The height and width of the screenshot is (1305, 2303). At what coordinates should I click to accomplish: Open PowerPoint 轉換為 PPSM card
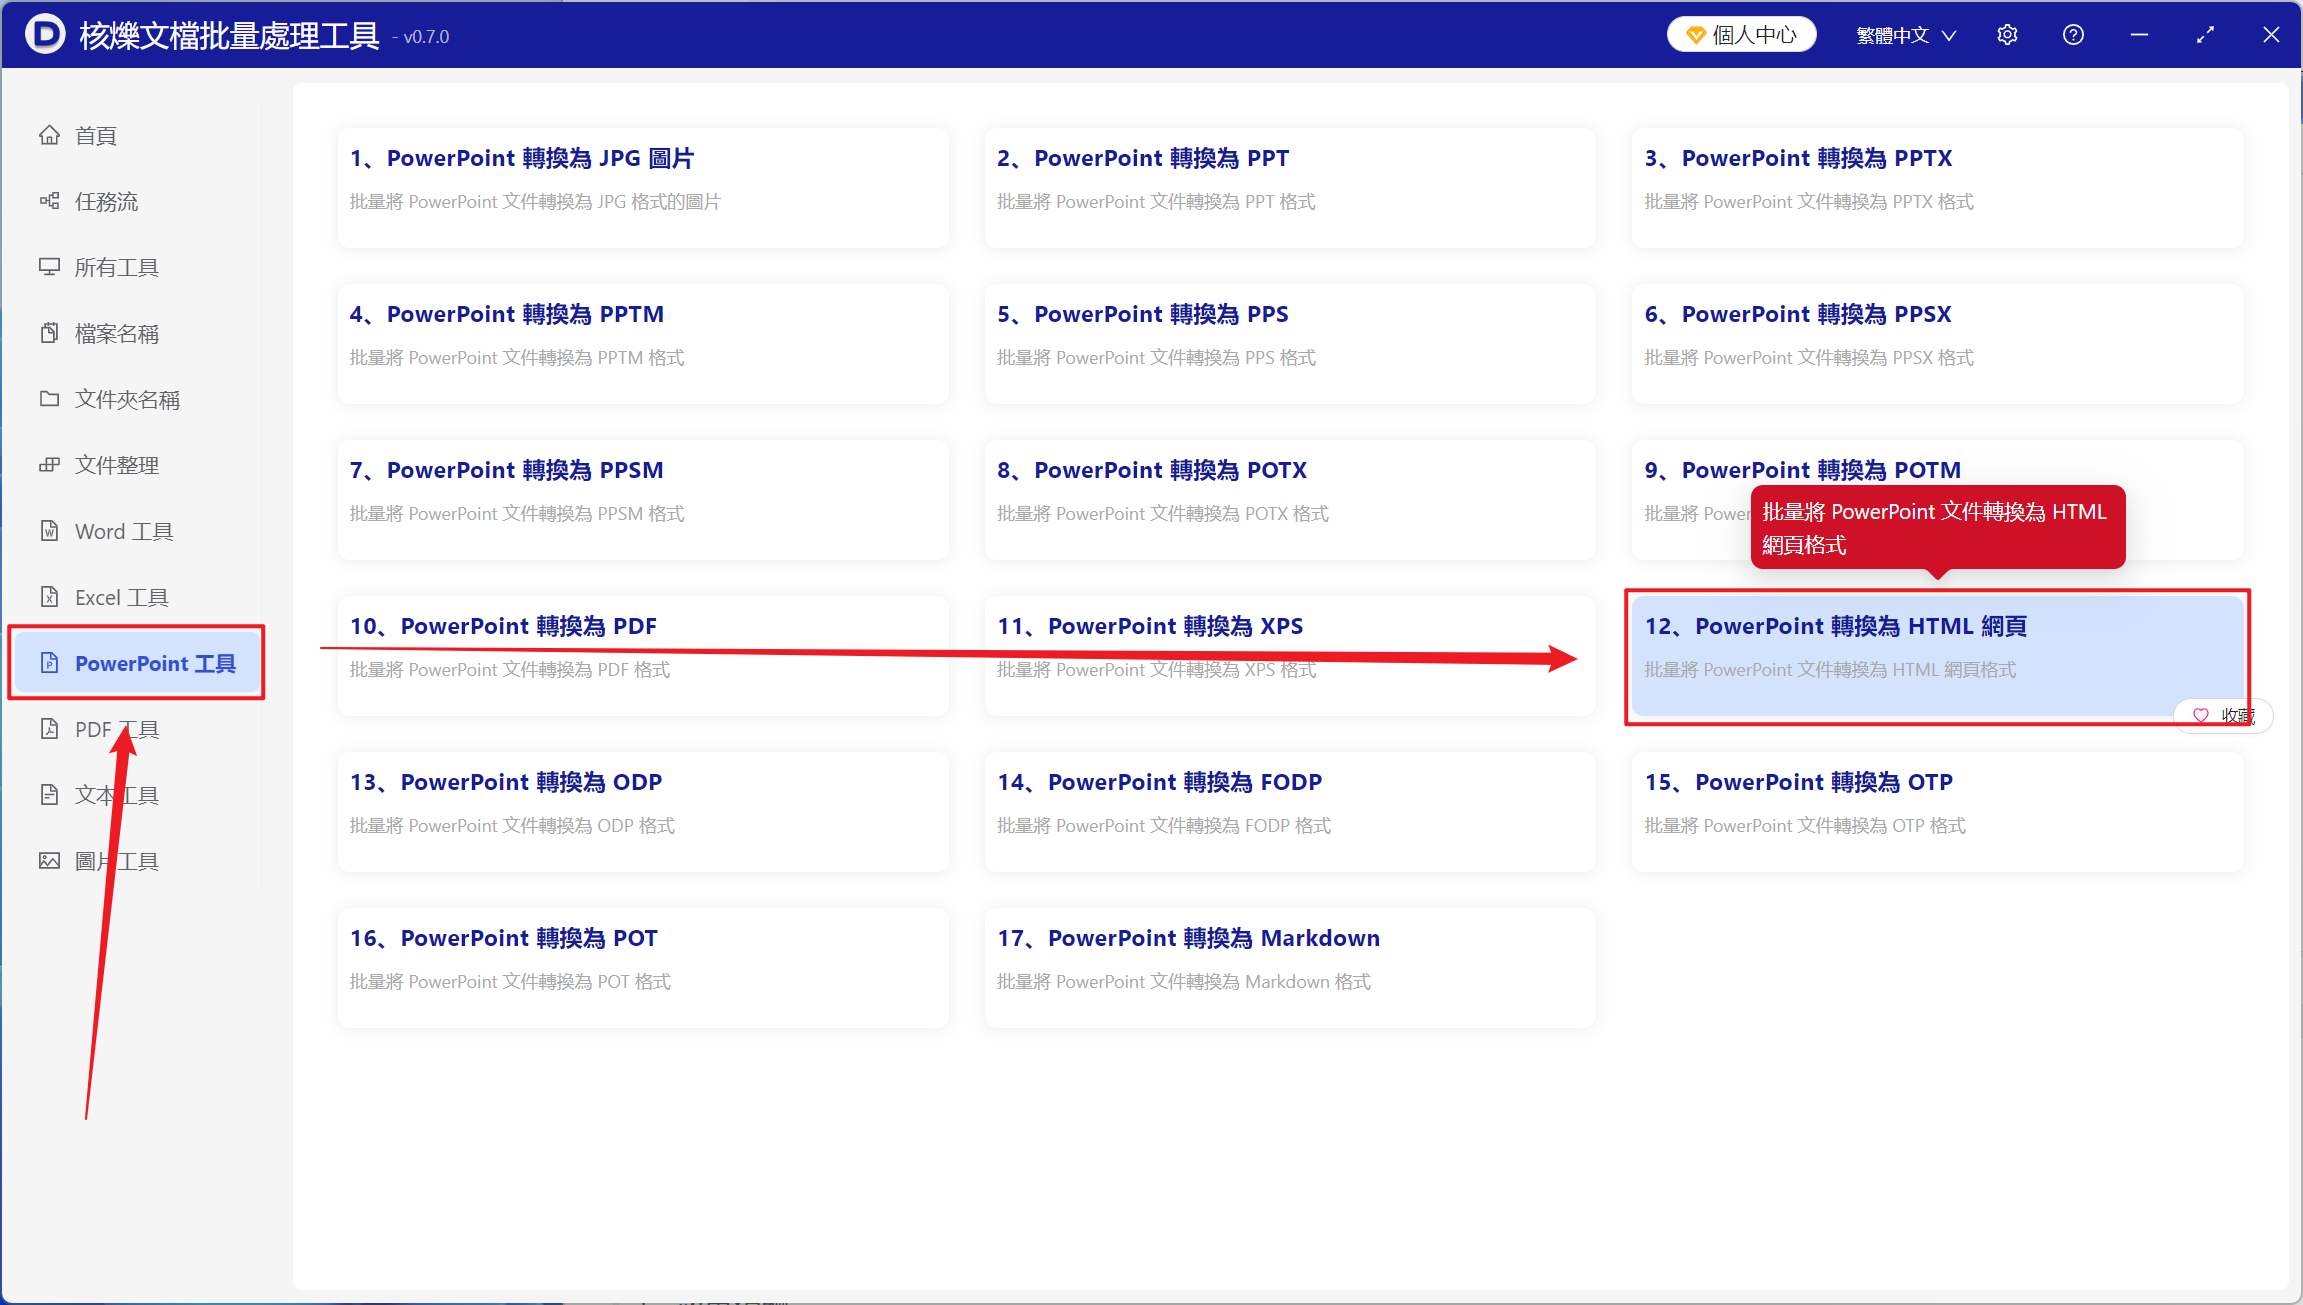coord(643,500)
